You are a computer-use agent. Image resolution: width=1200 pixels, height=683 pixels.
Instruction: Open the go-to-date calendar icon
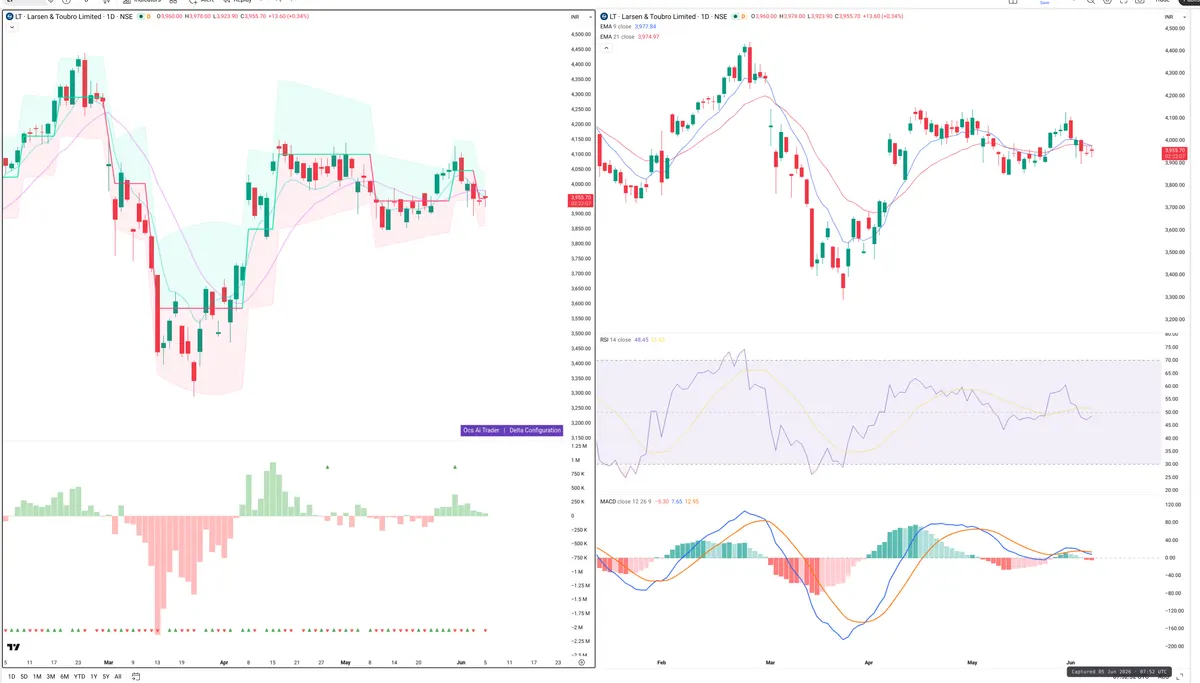click(x=135, y=676)
